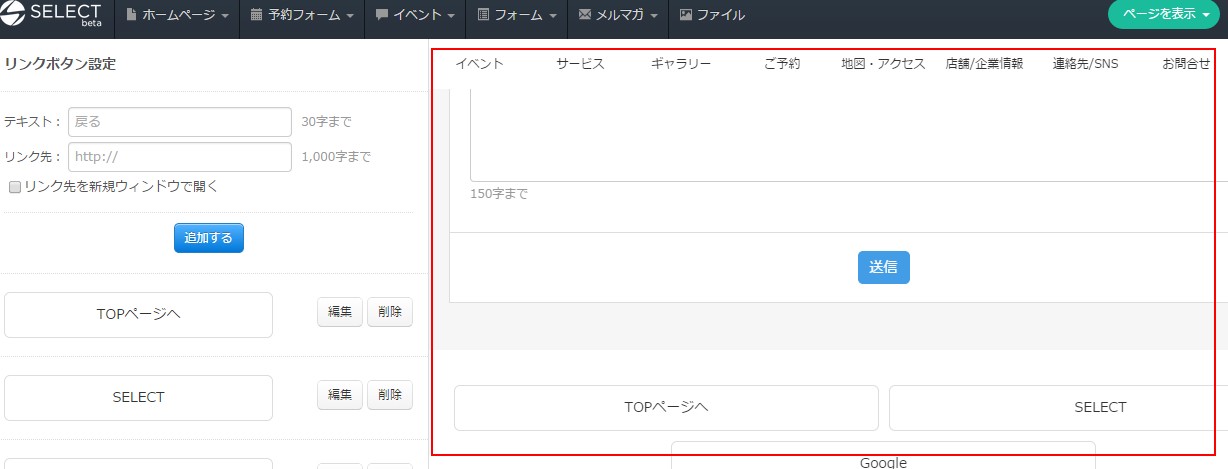1228x469 pixels.
Task: Enable リンク先を新規ウィンドウで開く checkbox
Action: point(15,187)
